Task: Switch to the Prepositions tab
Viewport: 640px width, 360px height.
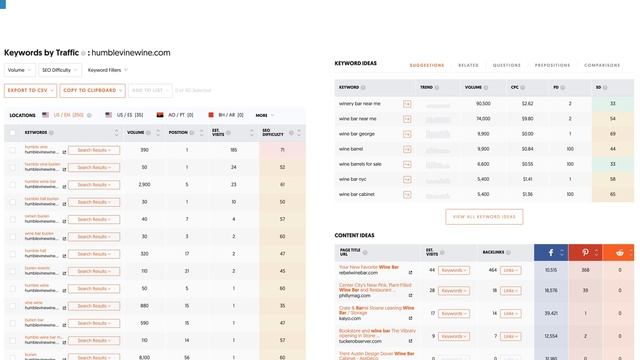Action: [552, 65]
